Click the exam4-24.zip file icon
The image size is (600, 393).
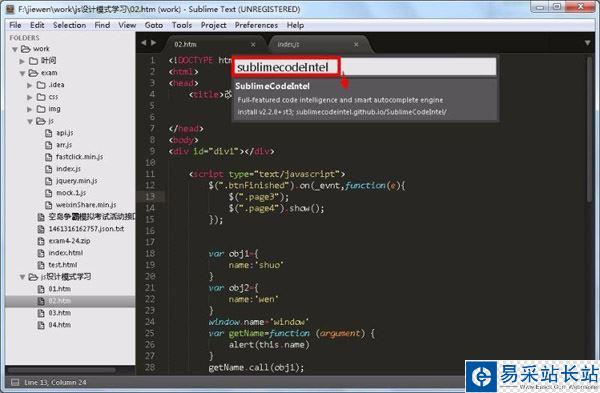tap(41, 241)
